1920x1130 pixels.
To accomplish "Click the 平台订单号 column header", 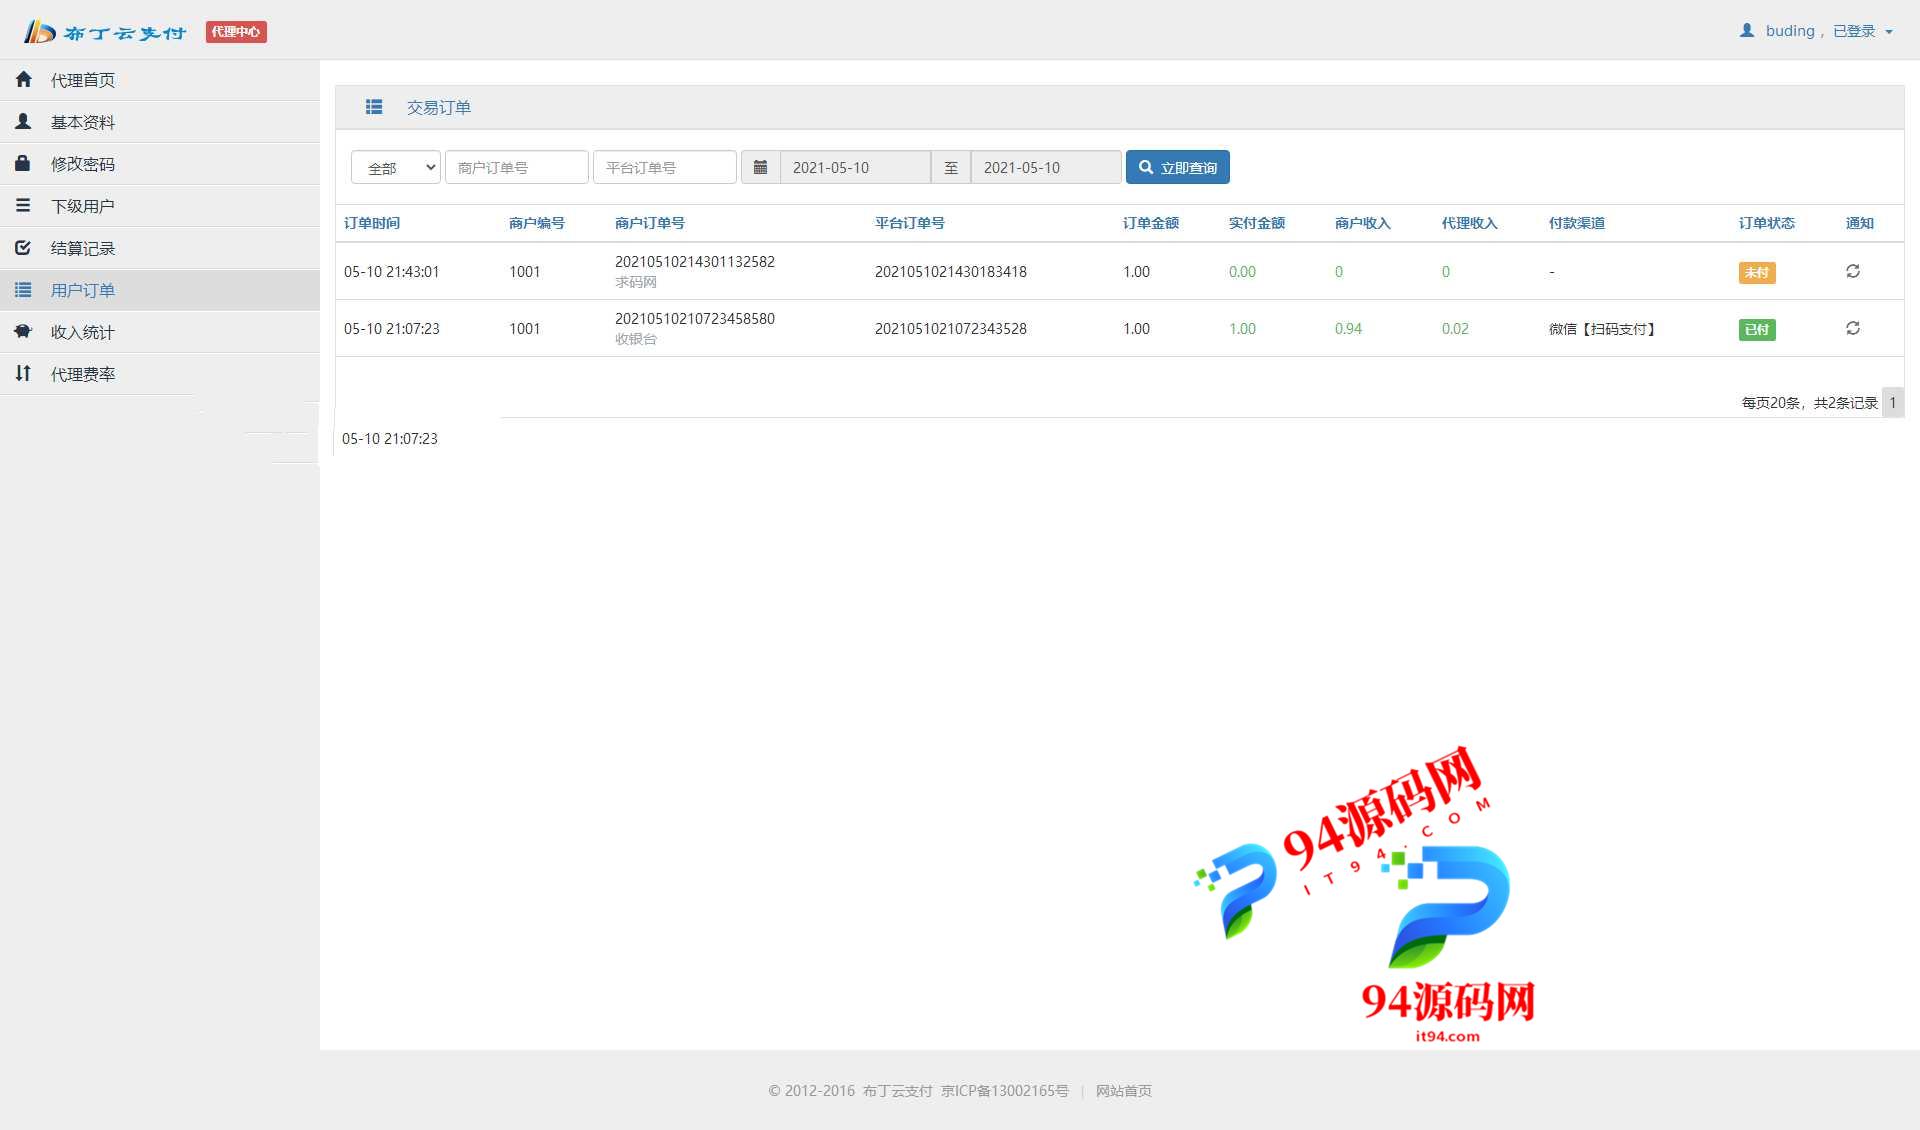I will tap(910, 223).
